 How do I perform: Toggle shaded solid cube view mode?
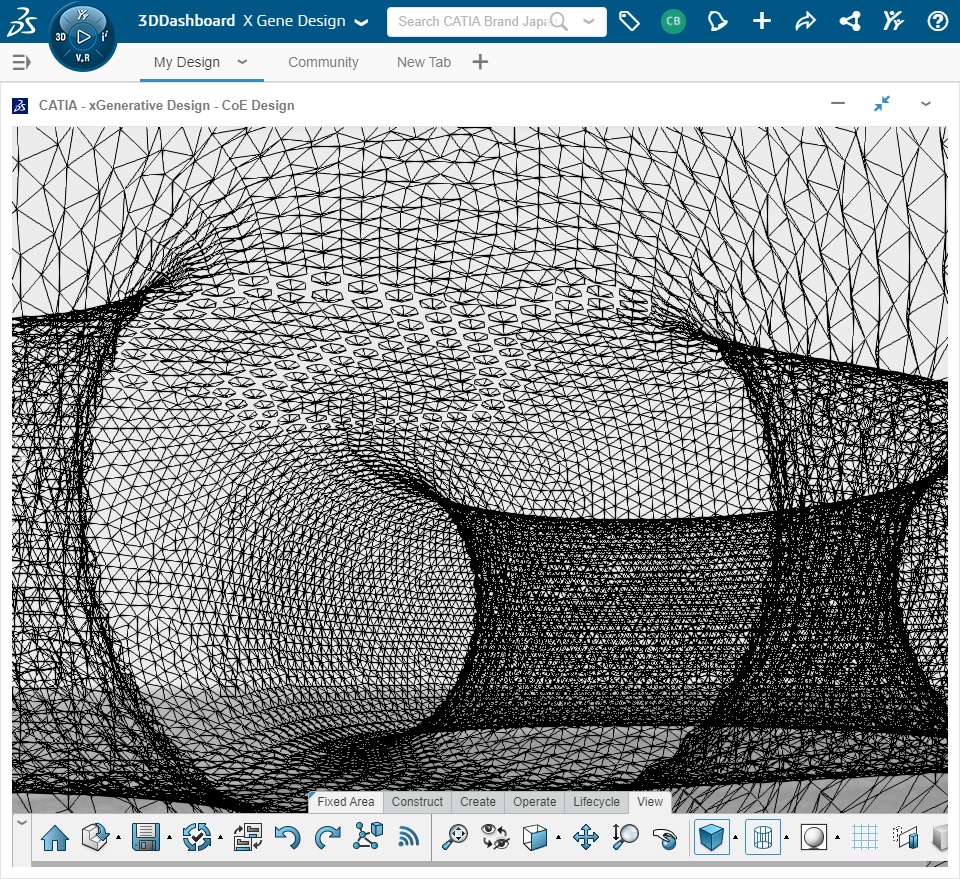[x=711, y=837]
